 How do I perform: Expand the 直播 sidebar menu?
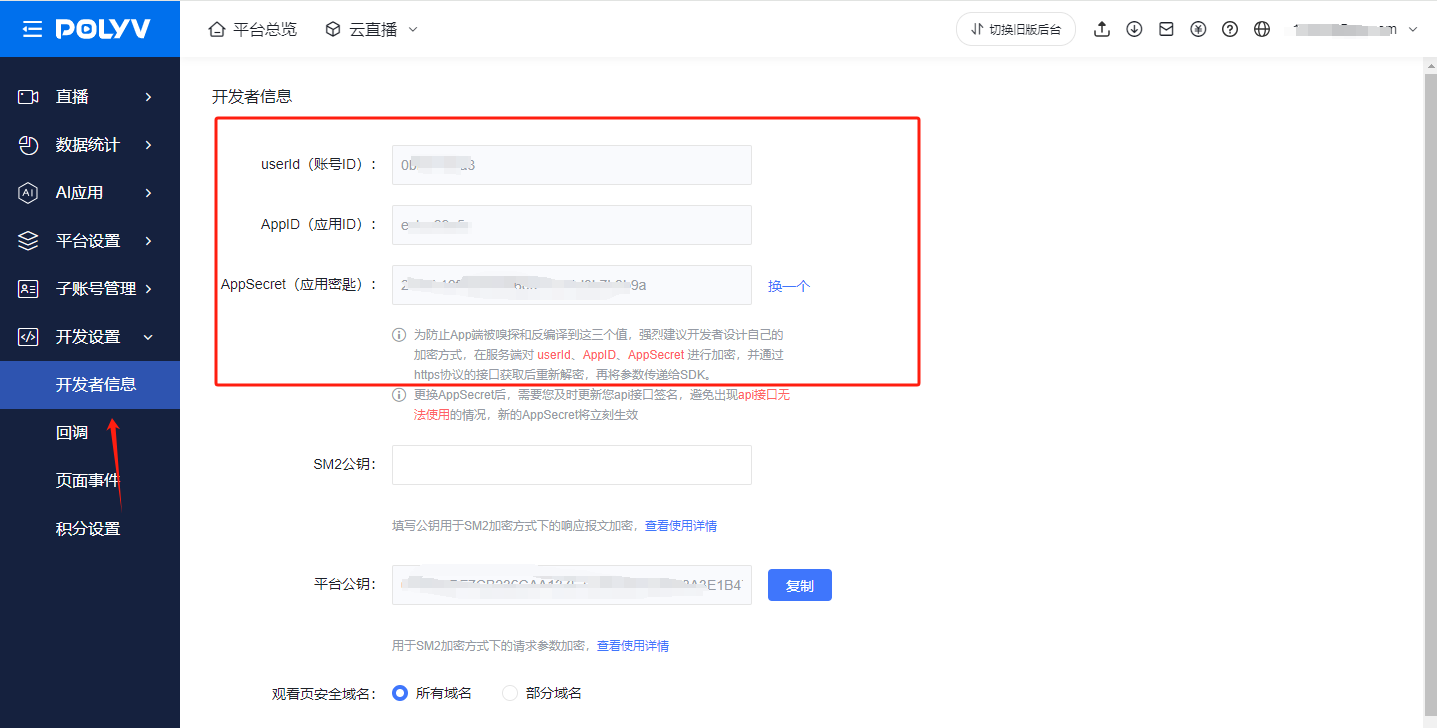pos(90,97)
